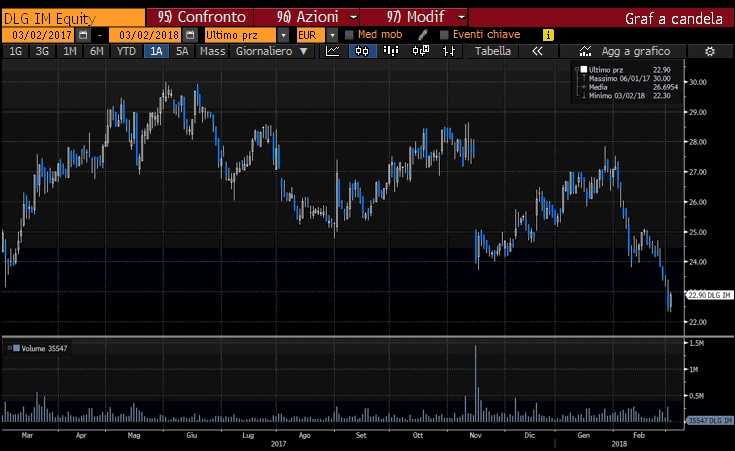Toggle Eventi chiave checkbox
This screenshot has height=451, width=735.
pyautogui.click(x=444, y=35)
